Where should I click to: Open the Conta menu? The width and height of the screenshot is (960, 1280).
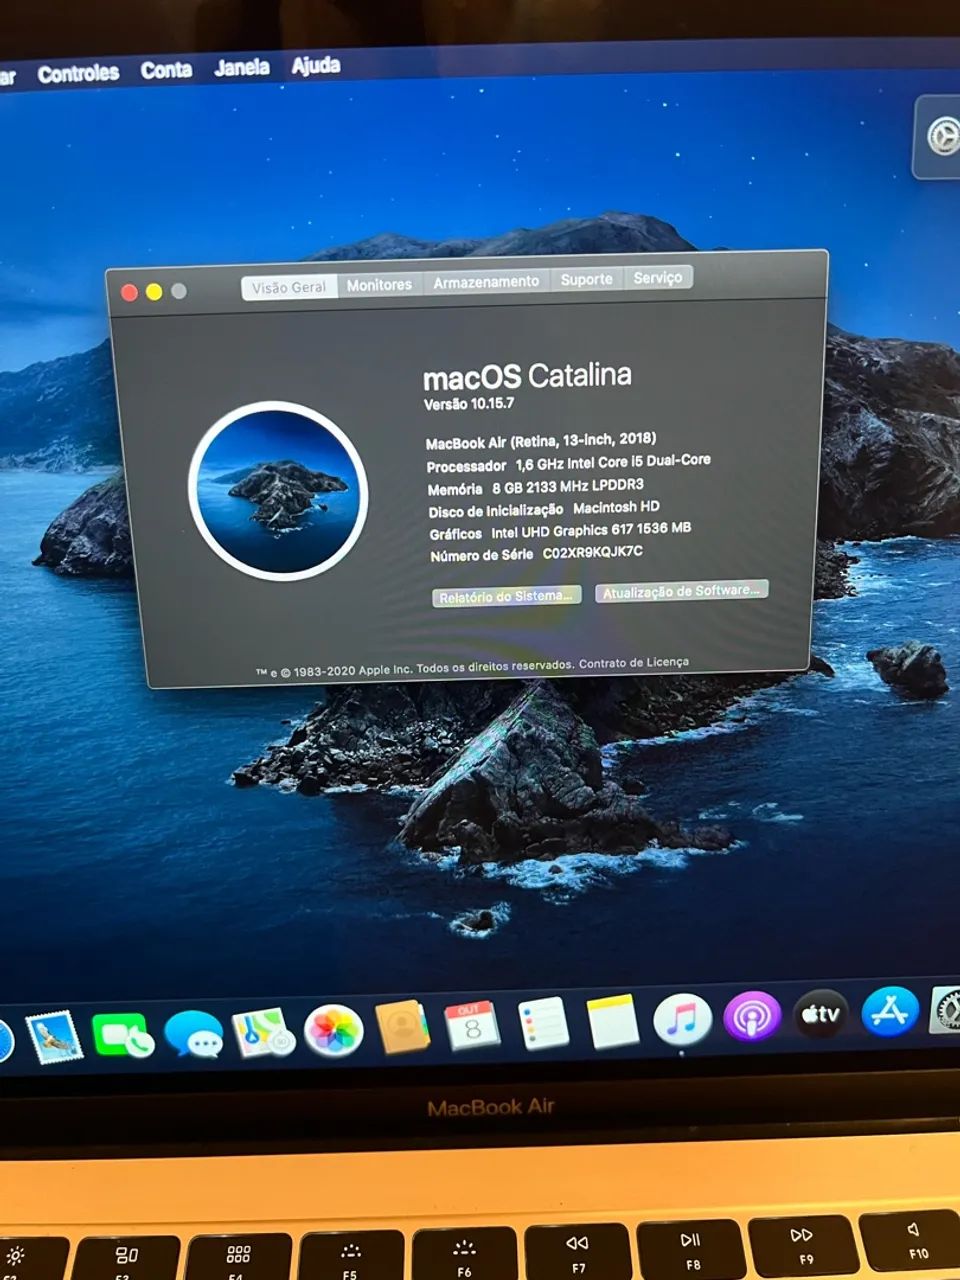click(166, 70)
